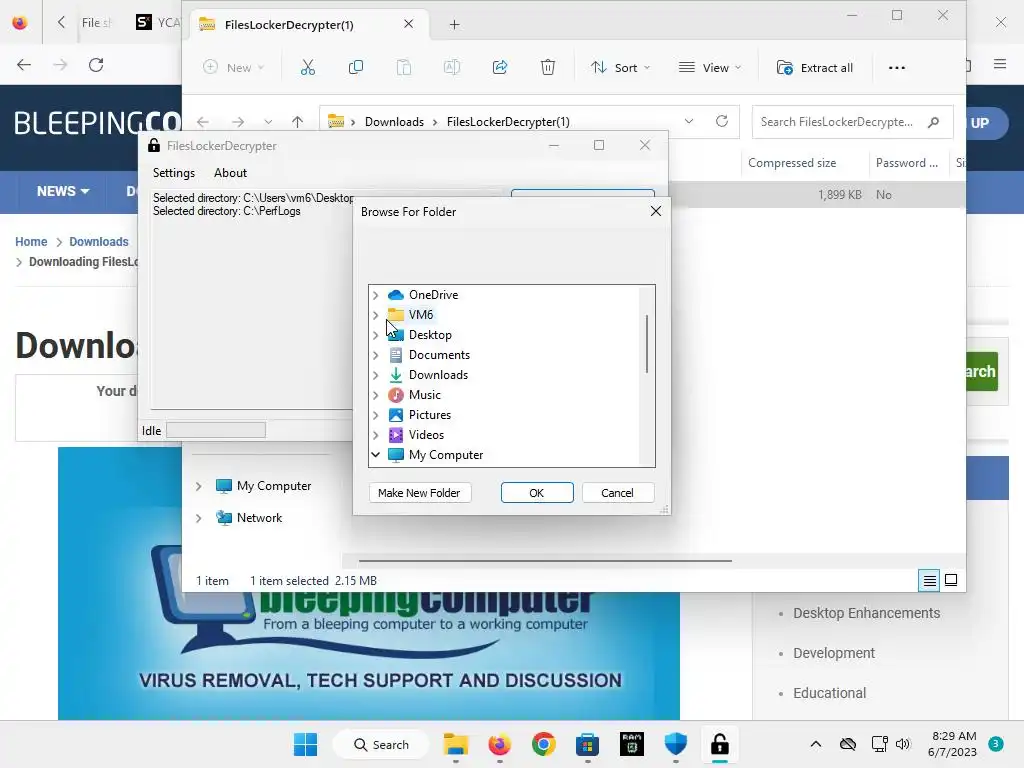Click the Share icon in Explorer toolbar

(x=500, y=67)
